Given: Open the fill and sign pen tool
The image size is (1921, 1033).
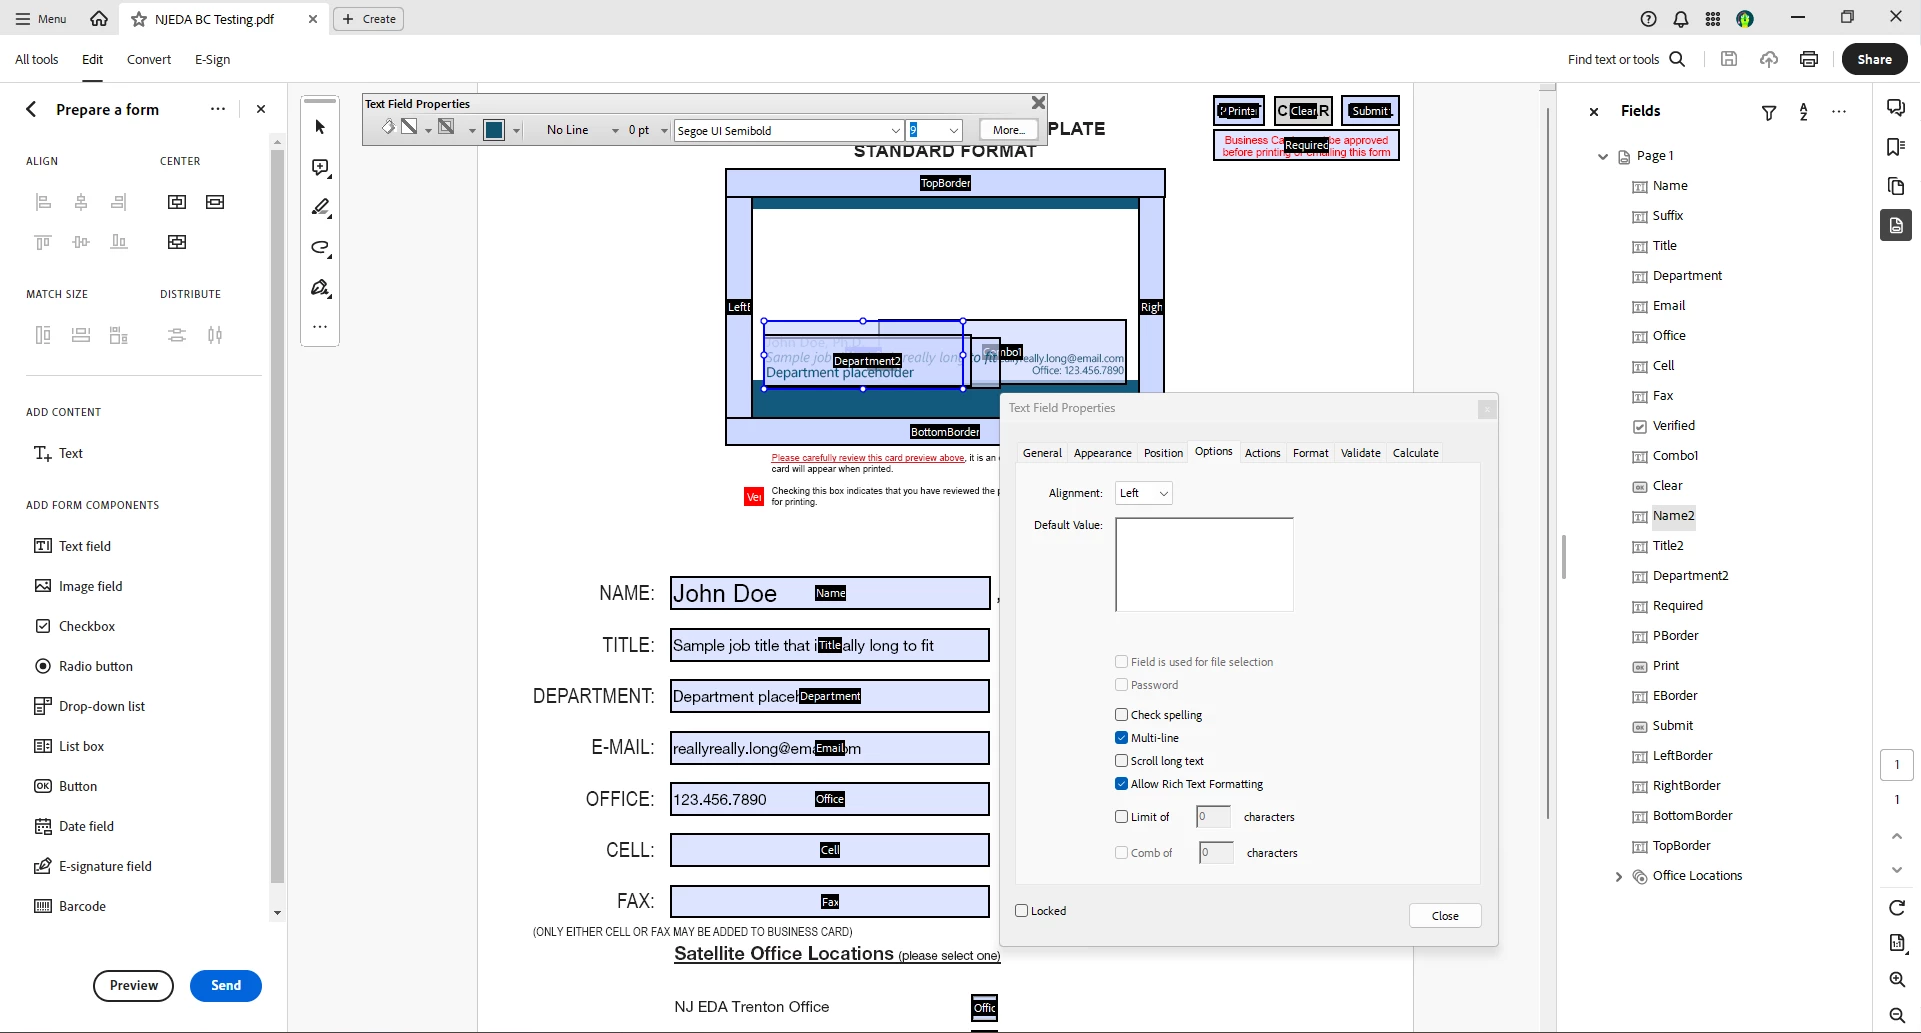Looking at the screenshot, I should [x=320, y=288].
